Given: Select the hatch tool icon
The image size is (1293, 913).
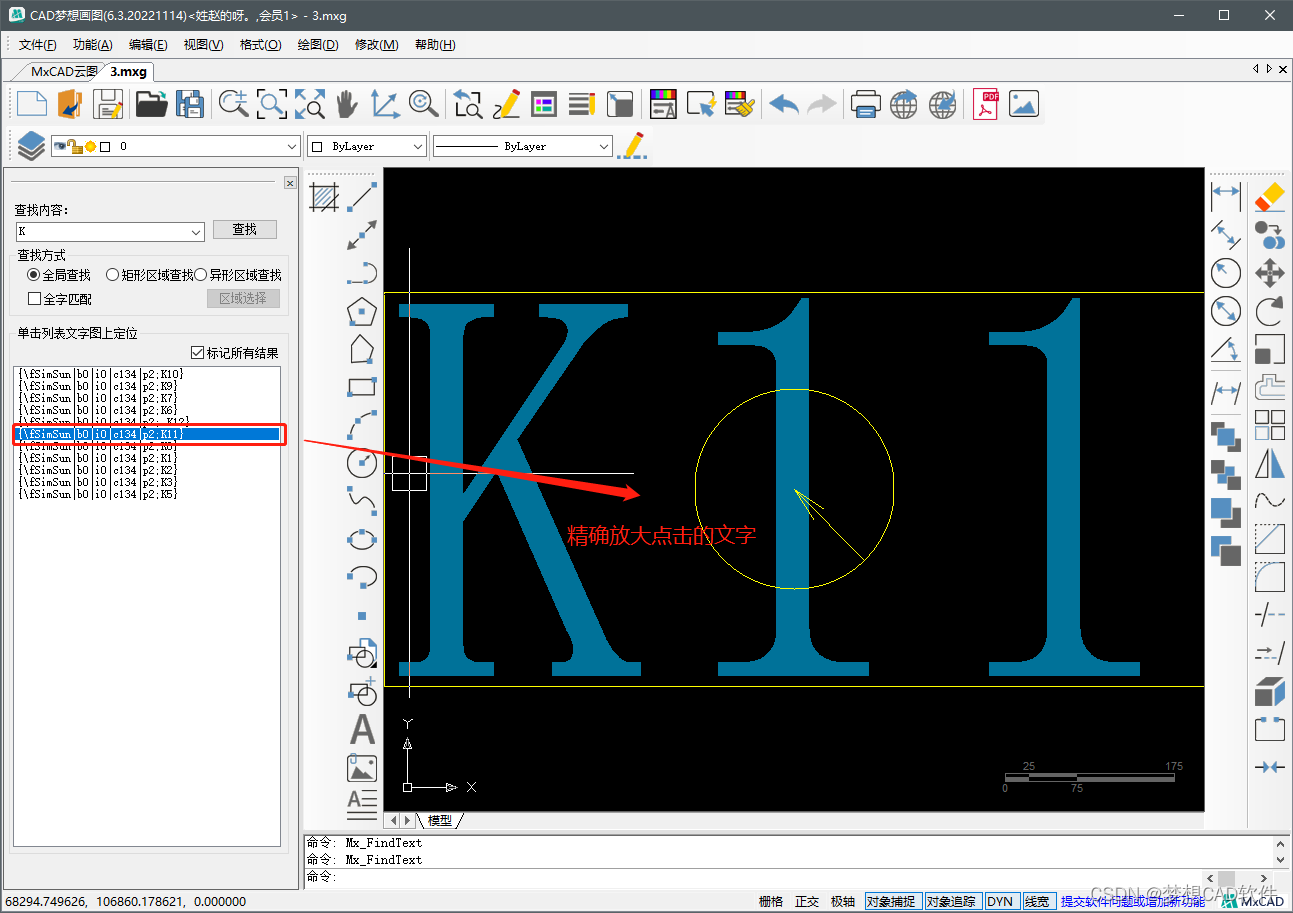Looking at the screenshot, I should 323,197.
